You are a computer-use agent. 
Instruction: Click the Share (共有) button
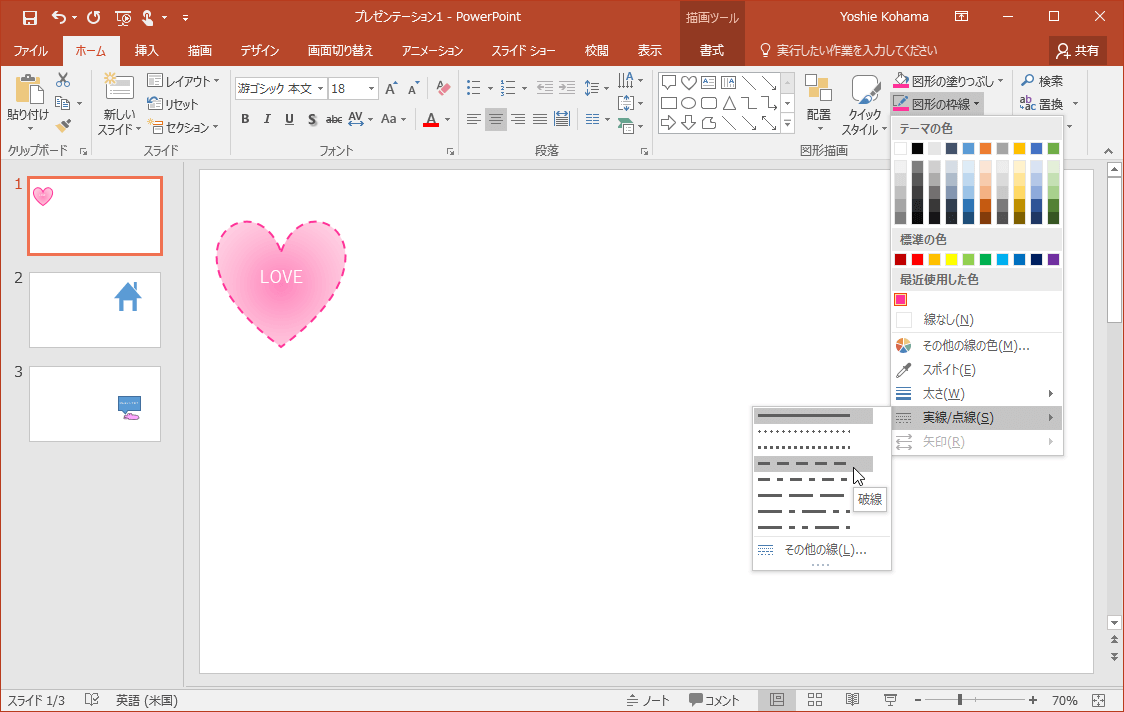point(1078,50)
